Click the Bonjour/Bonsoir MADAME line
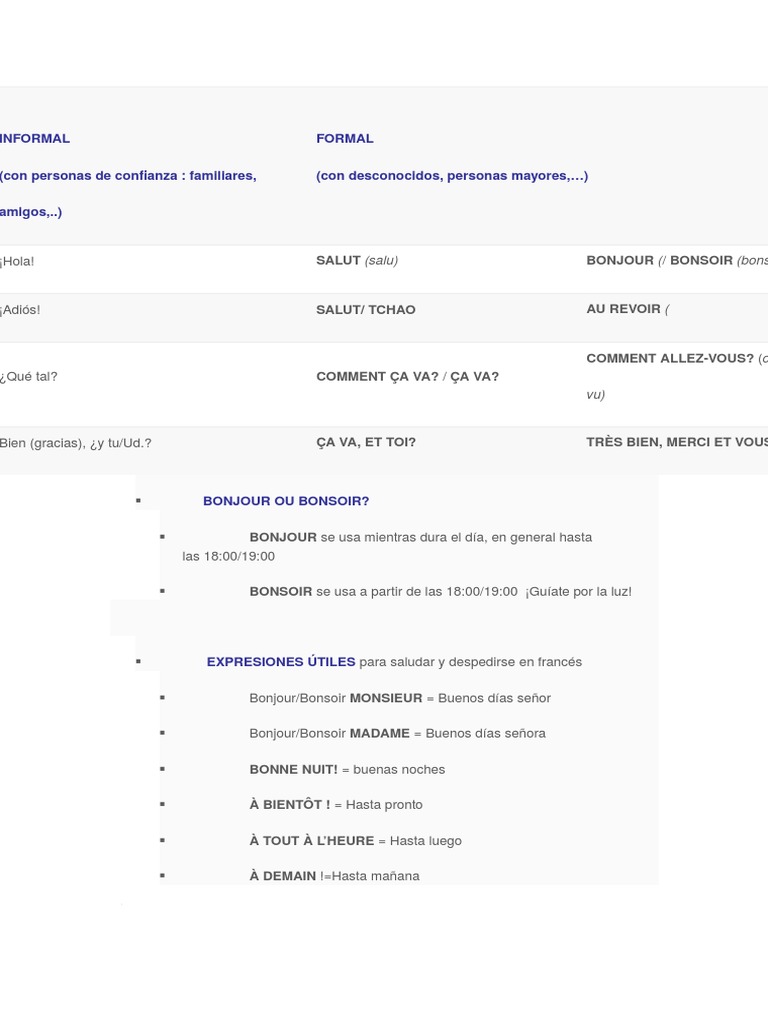Viewport: 768px width, 1024px height. pos(397,733)
